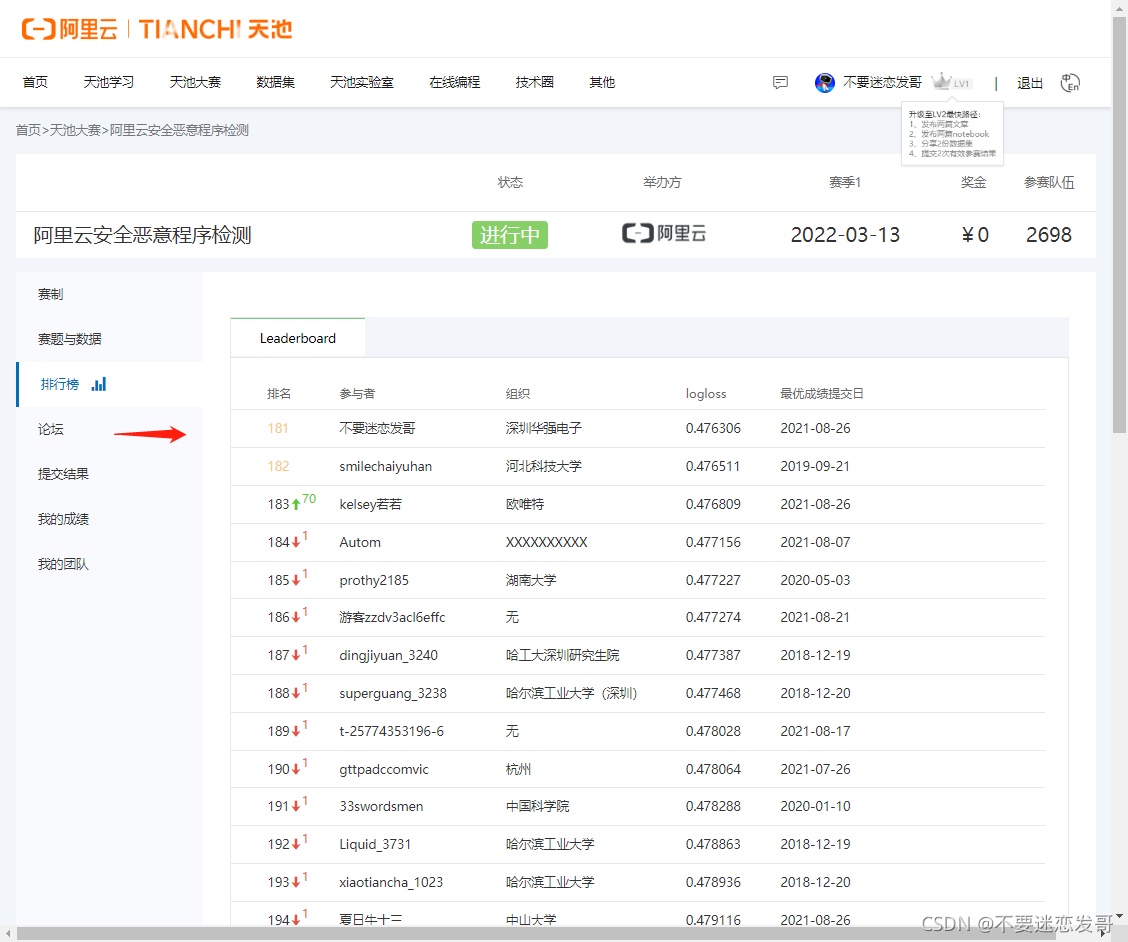
Task: Click the 排名 column header
Action: 279,394
